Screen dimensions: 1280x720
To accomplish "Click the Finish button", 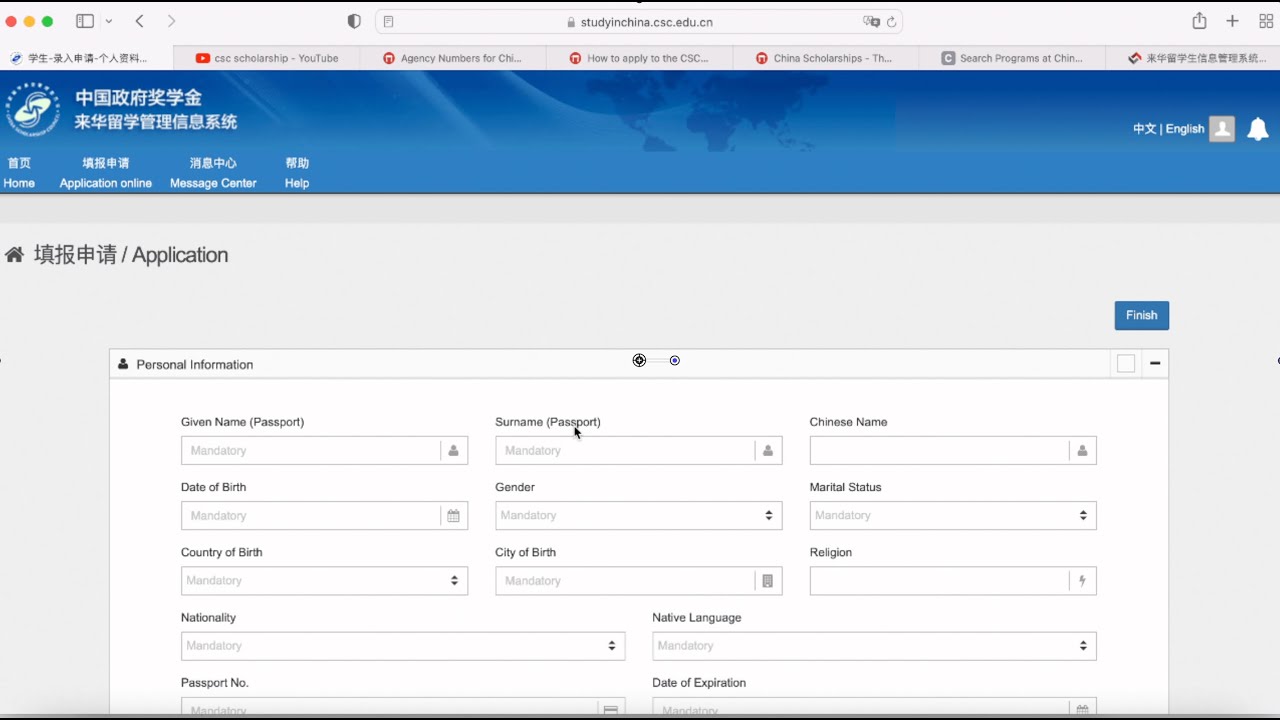I will [x=1141, y=315].
